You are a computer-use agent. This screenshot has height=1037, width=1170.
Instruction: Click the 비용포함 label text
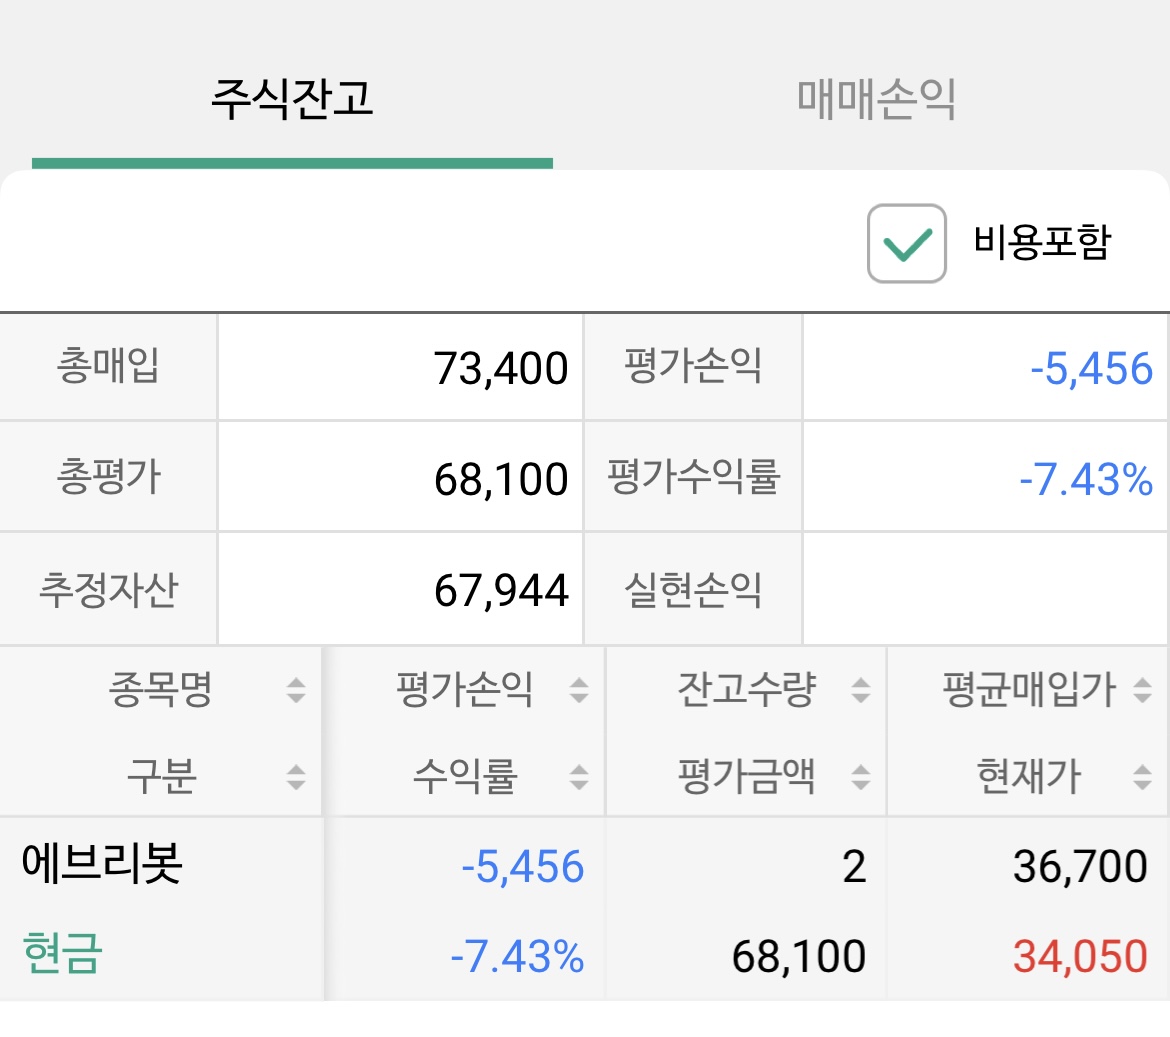pyautogui.click(x=1042, y=242)
